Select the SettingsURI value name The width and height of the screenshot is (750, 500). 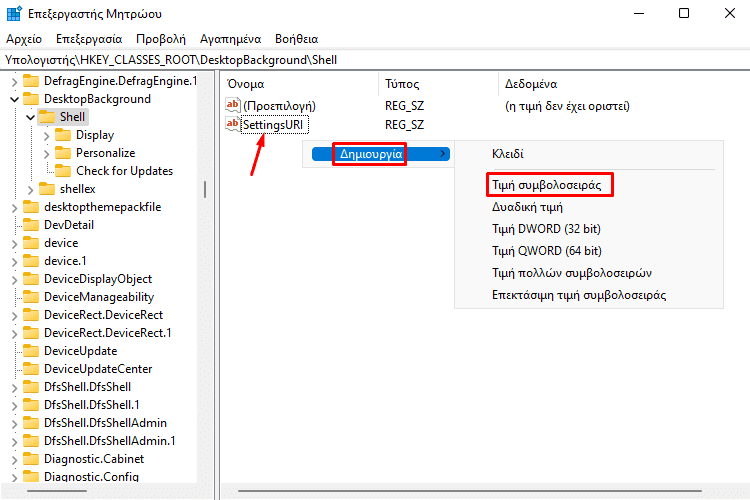pyautogui.click(x=274, y=125)
